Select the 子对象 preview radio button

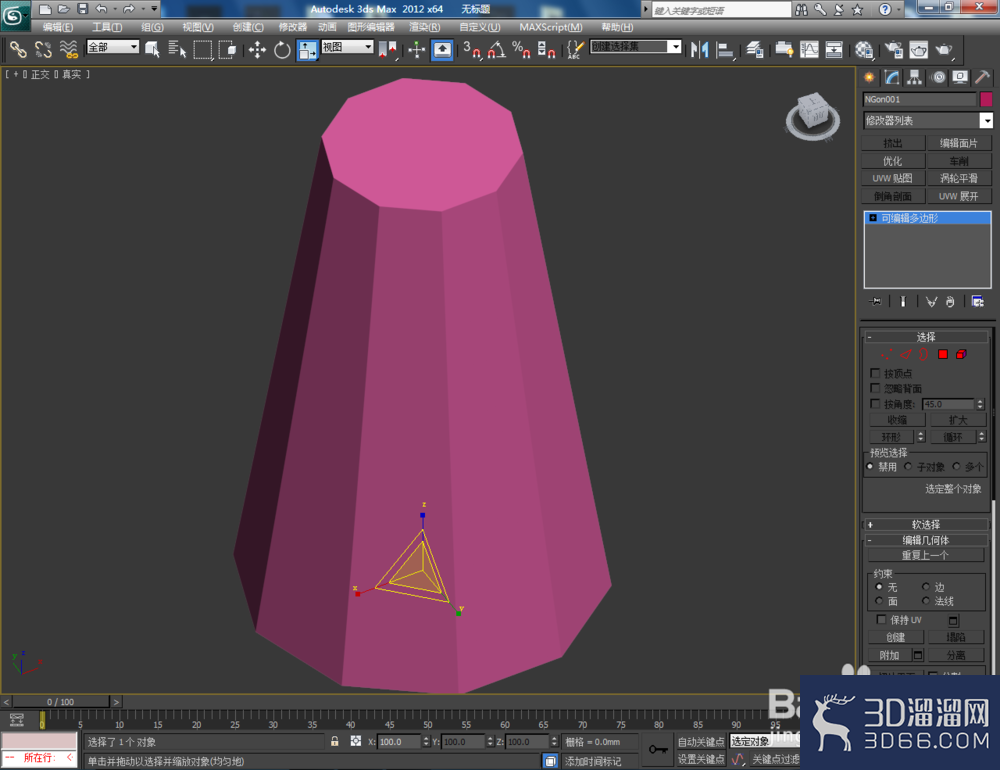[908, 466]
